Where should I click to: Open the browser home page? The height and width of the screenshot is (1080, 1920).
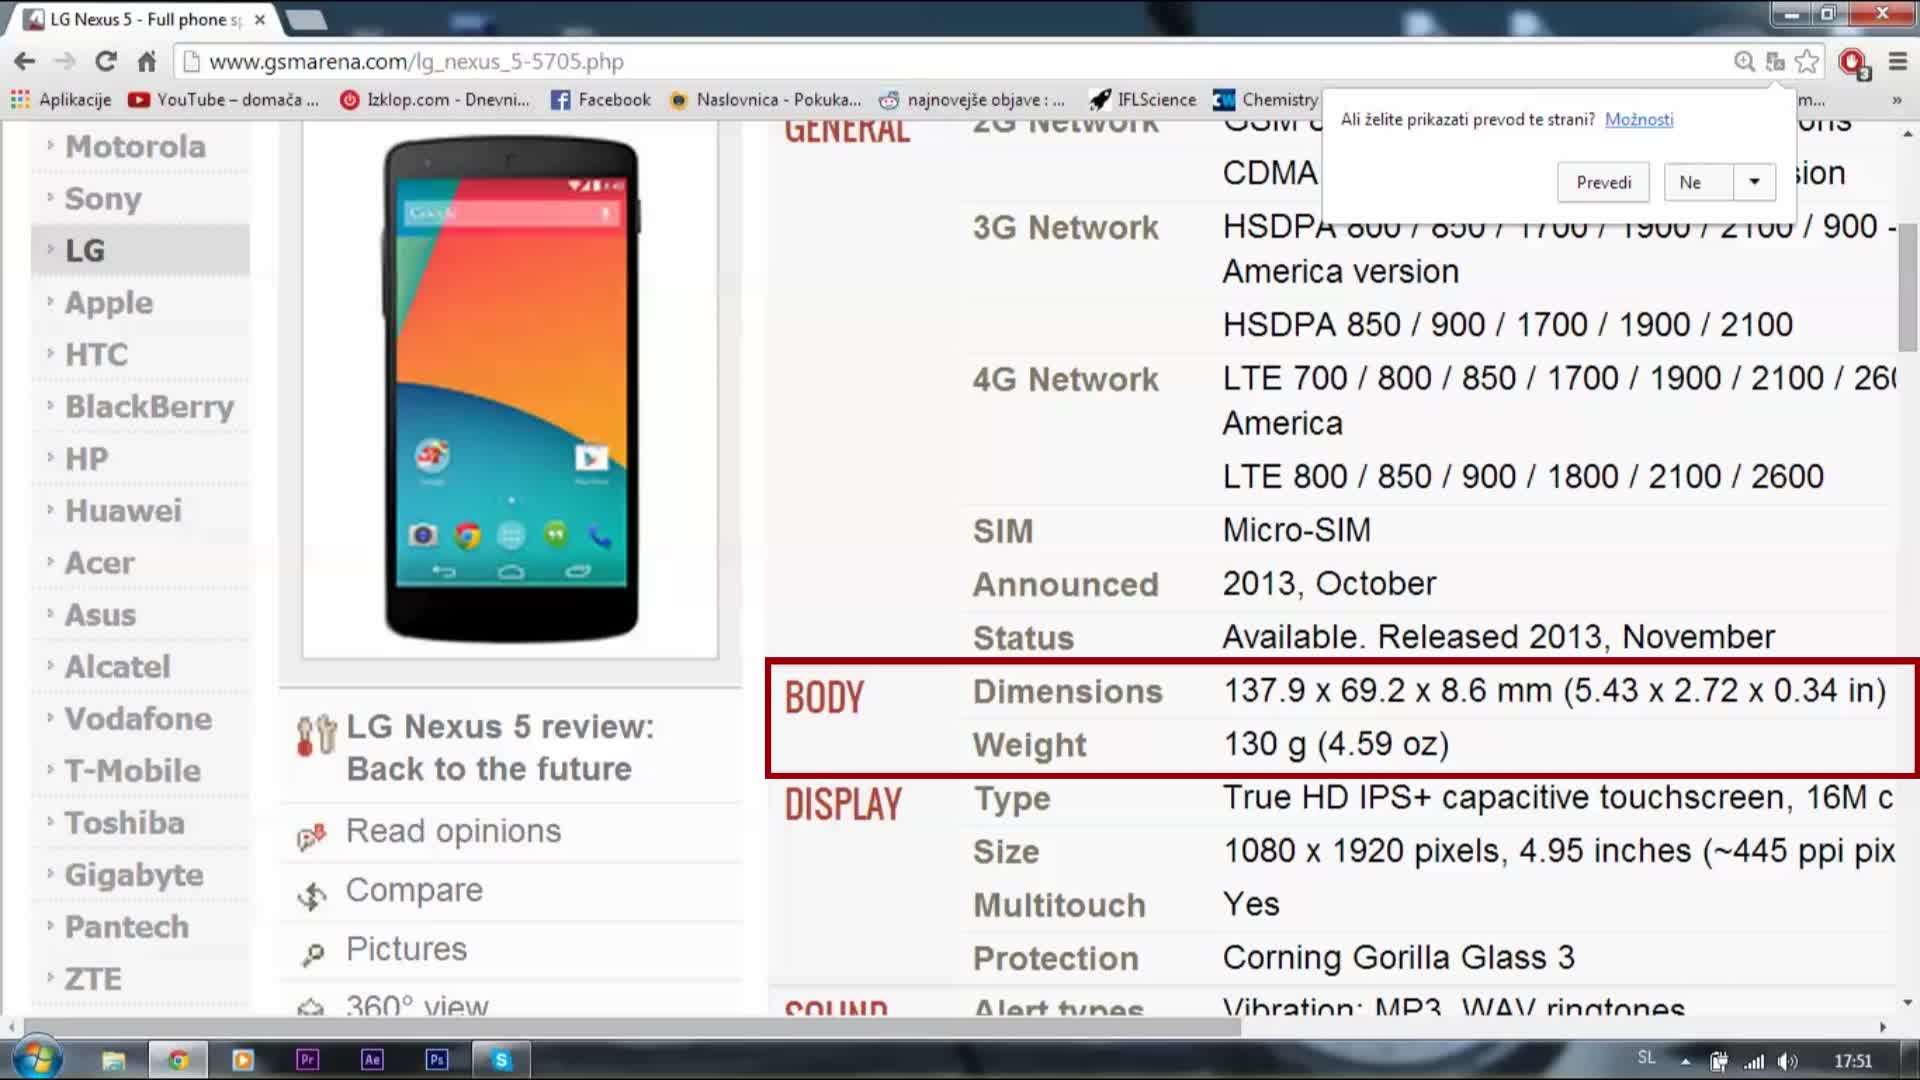point(147,62)
